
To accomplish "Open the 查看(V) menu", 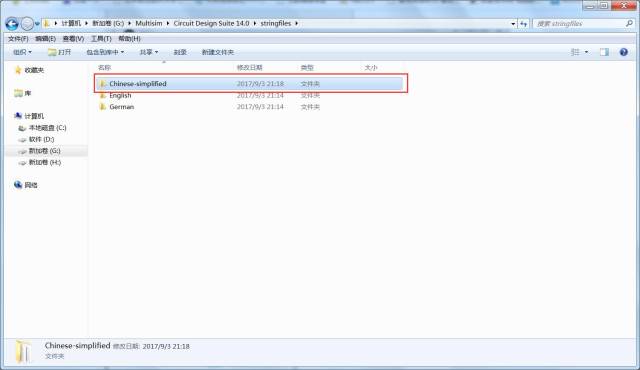I will (73, 38).
